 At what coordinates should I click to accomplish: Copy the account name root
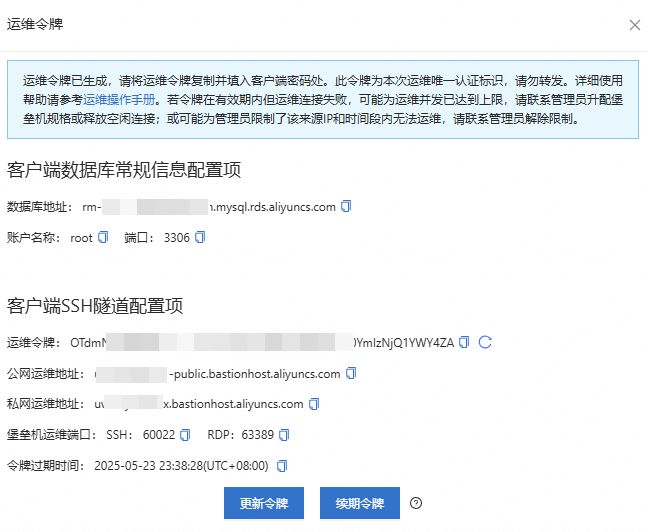pos(103,237)
